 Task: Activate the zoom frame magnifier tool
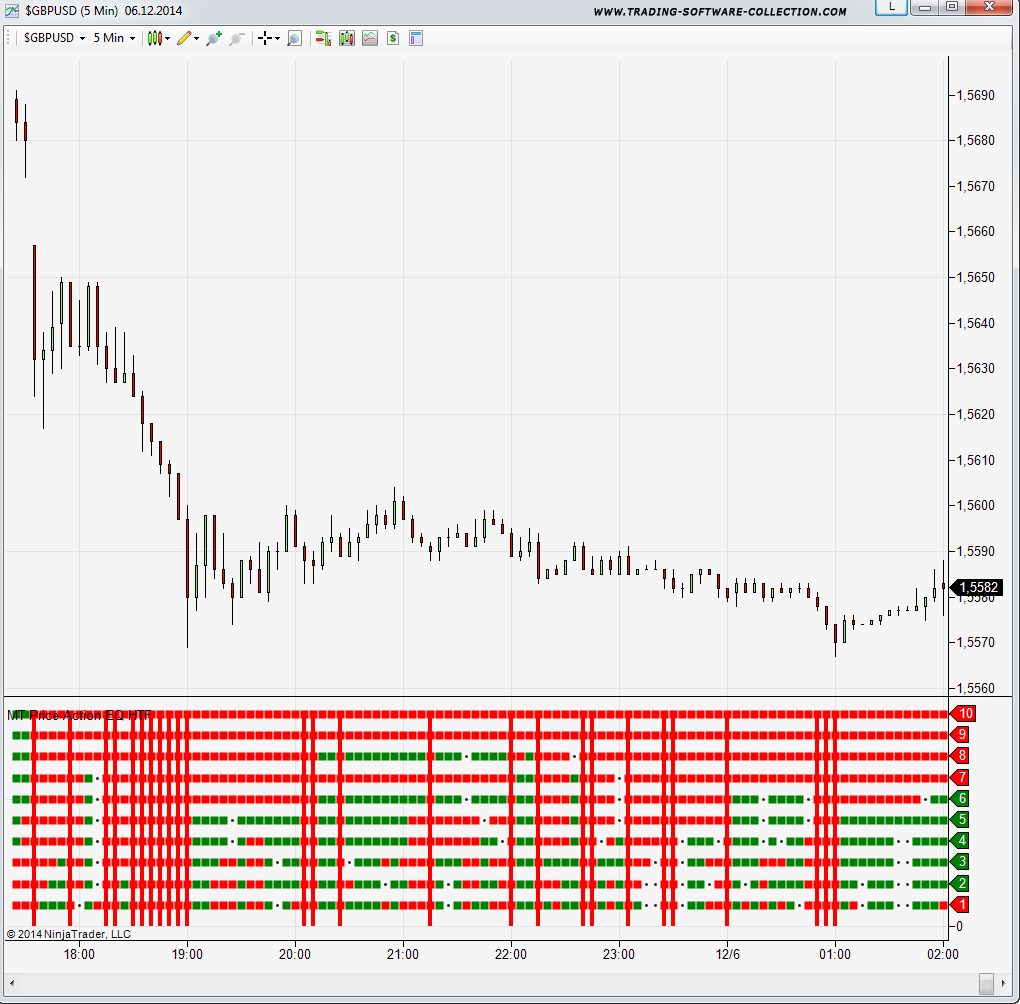294,38
